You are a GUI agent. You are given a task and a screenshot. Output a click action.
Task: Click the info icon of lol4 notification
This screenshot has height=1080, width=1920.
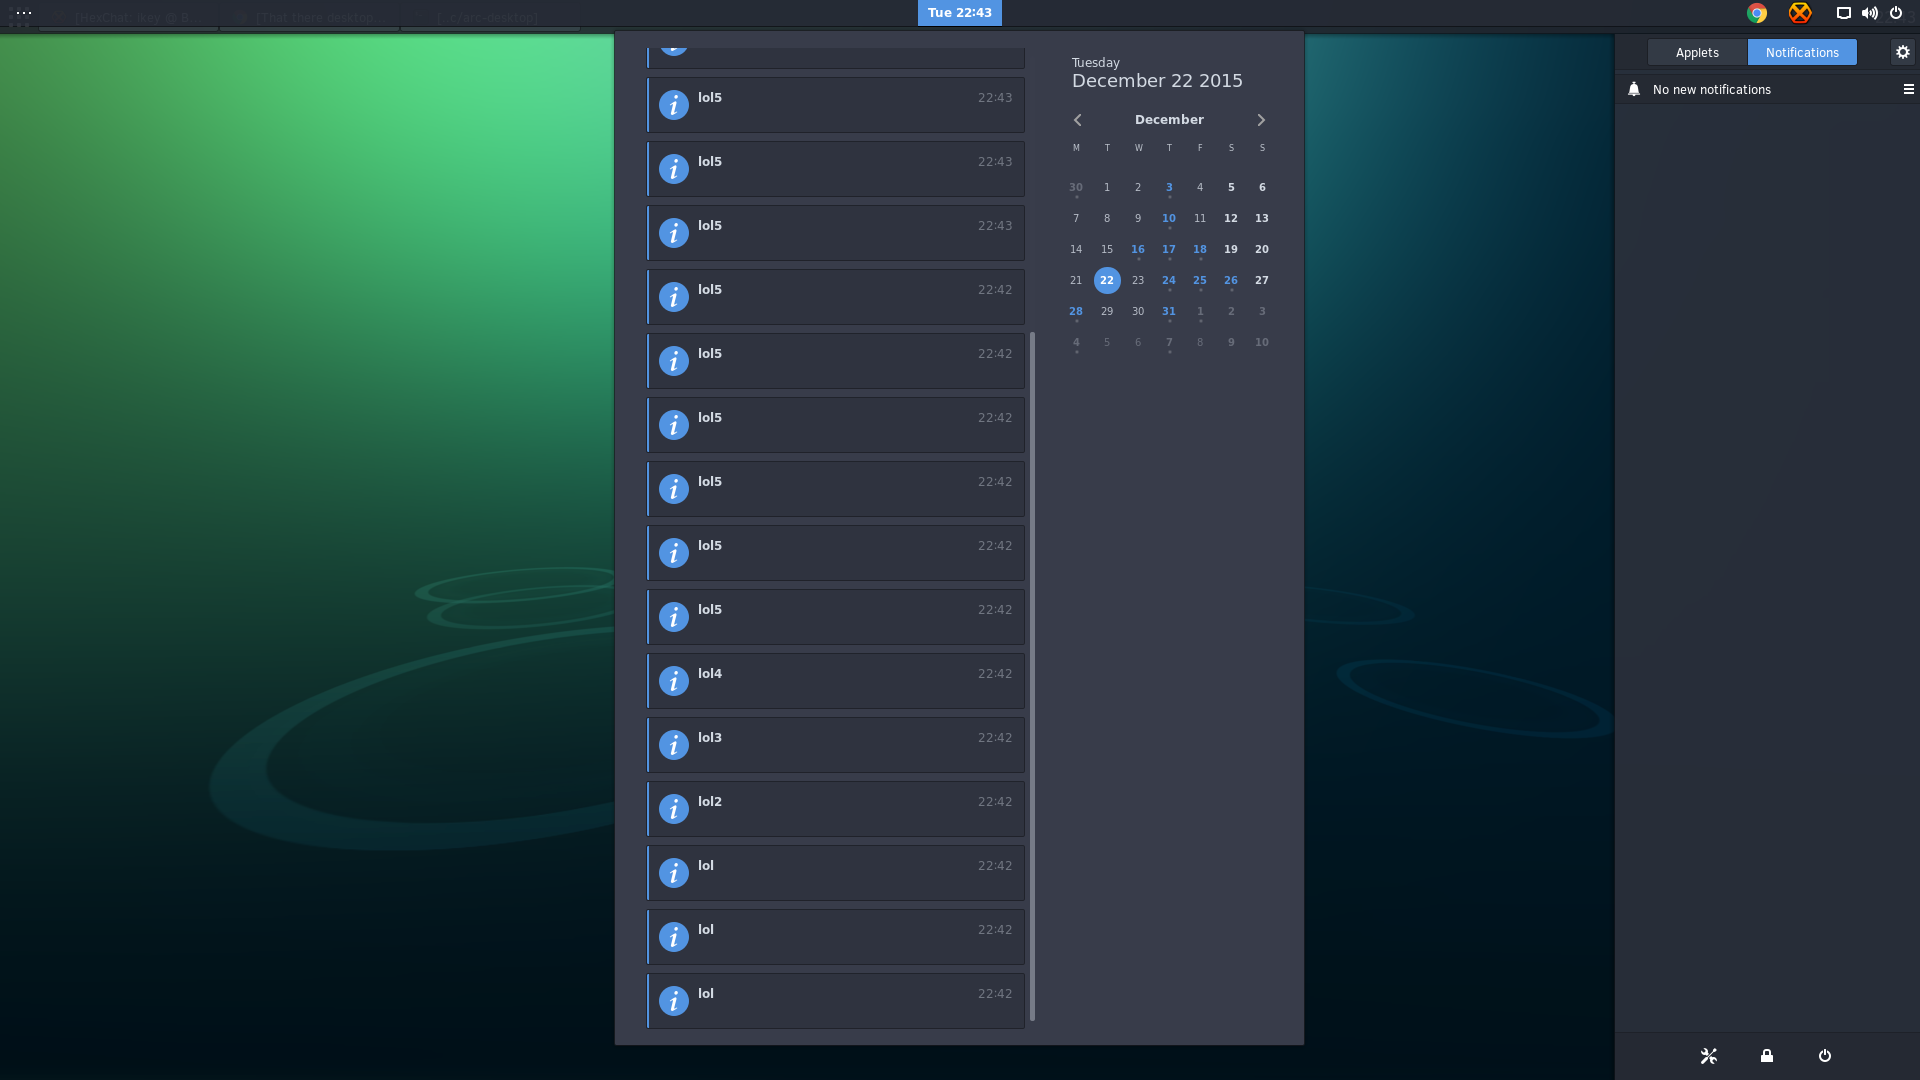674,681
